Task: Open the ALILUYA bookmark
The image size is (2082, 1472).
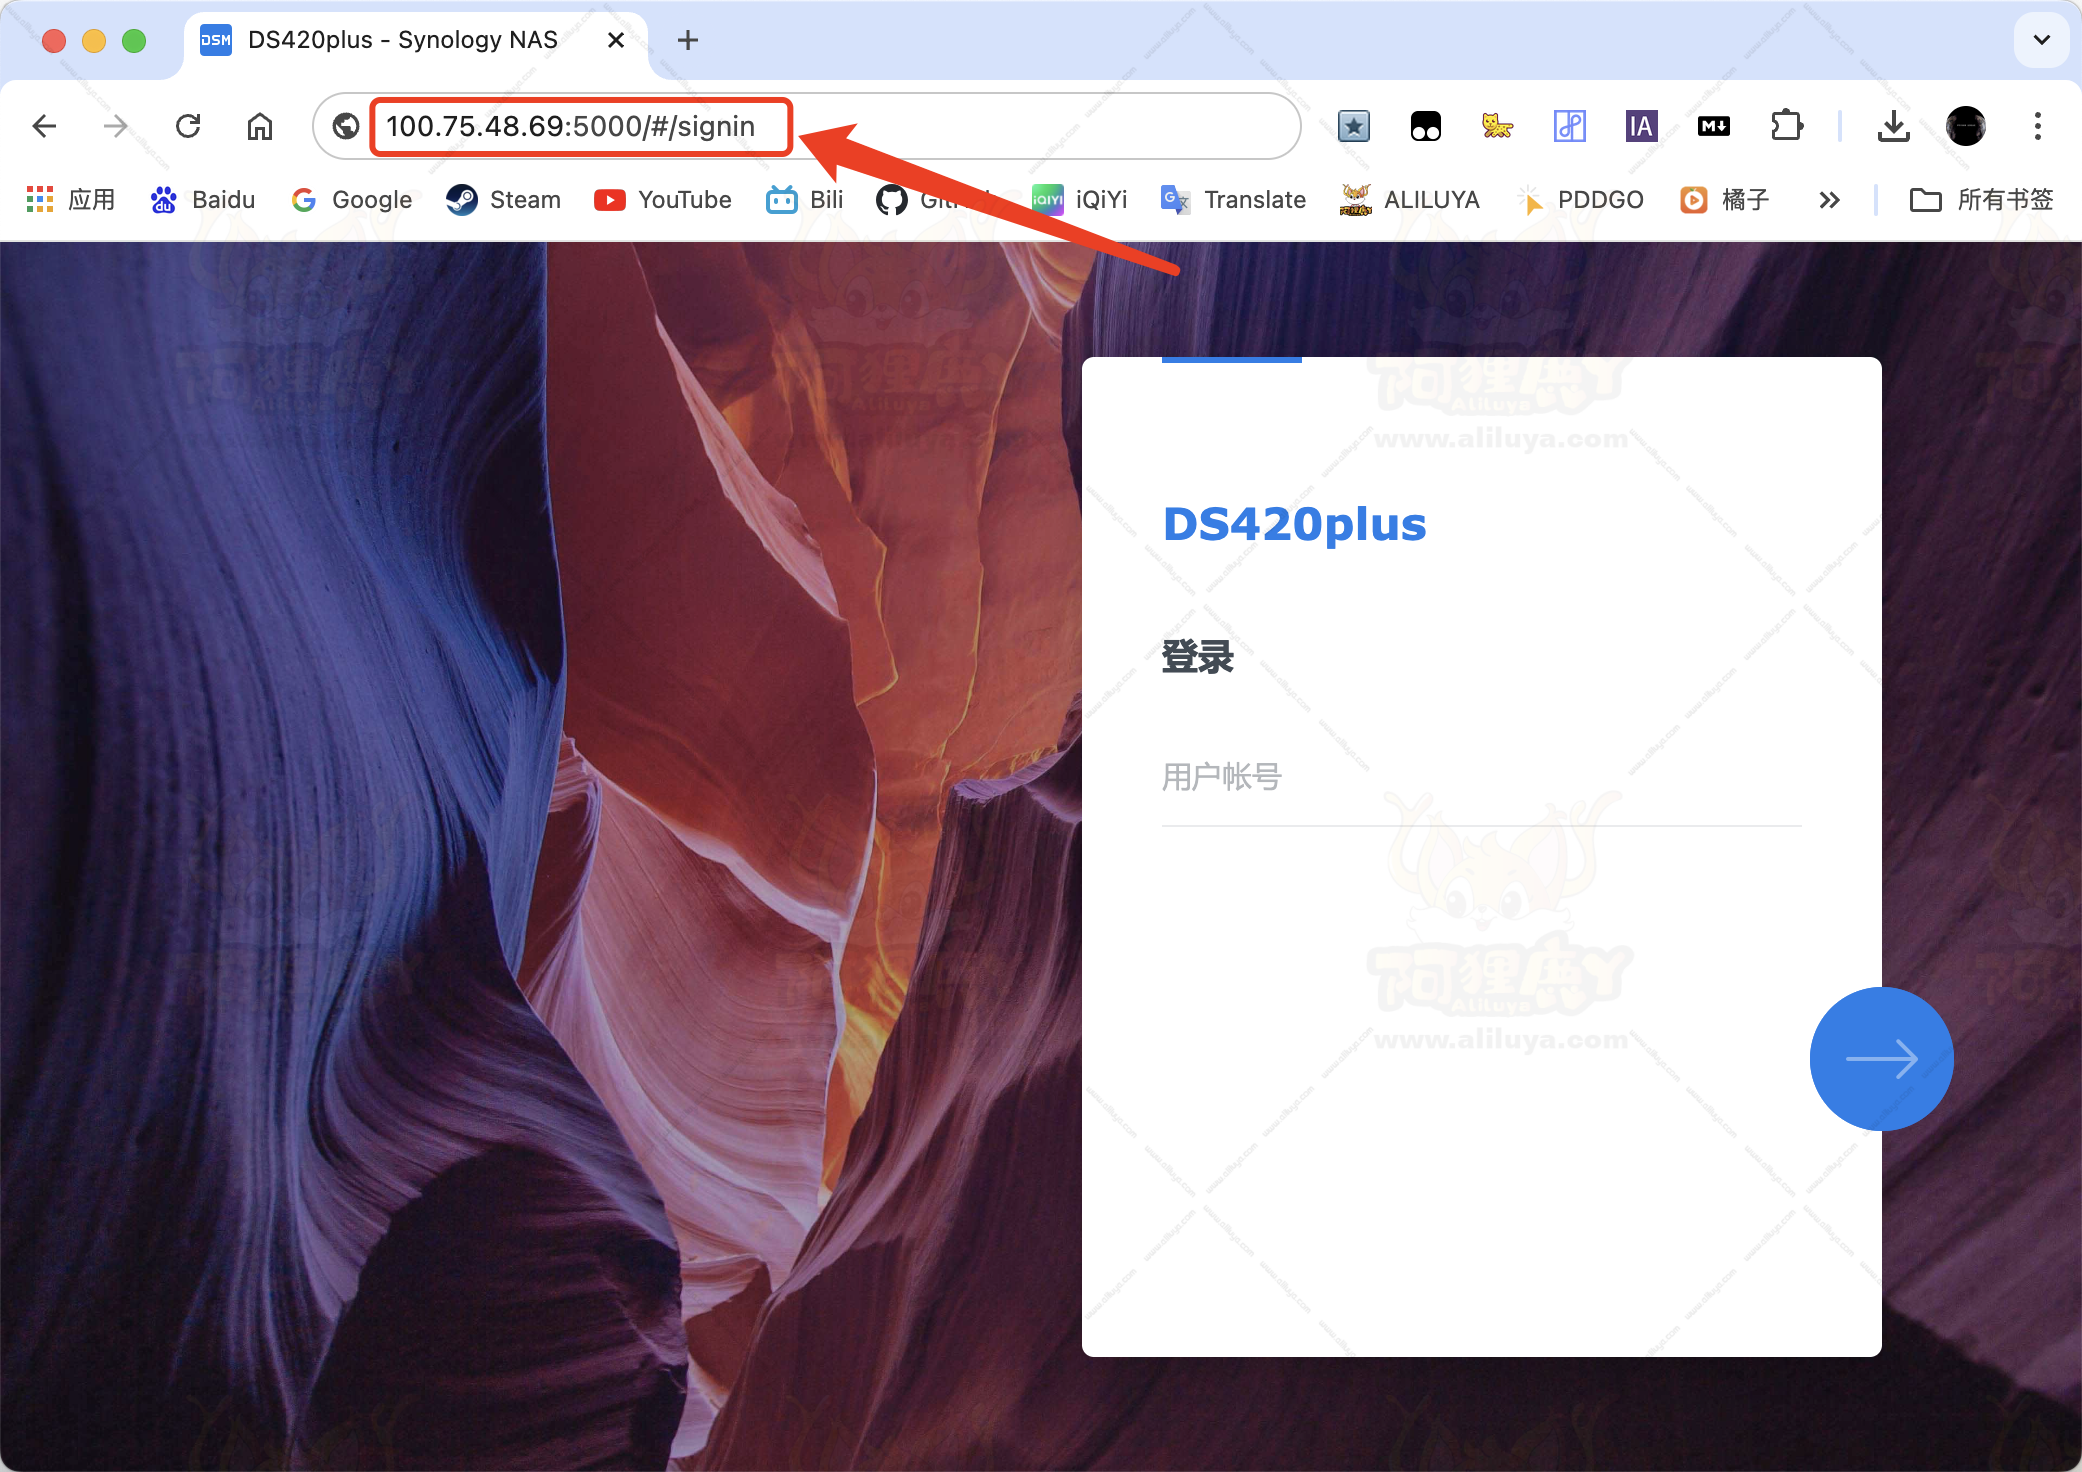Action: [1410, 200]
